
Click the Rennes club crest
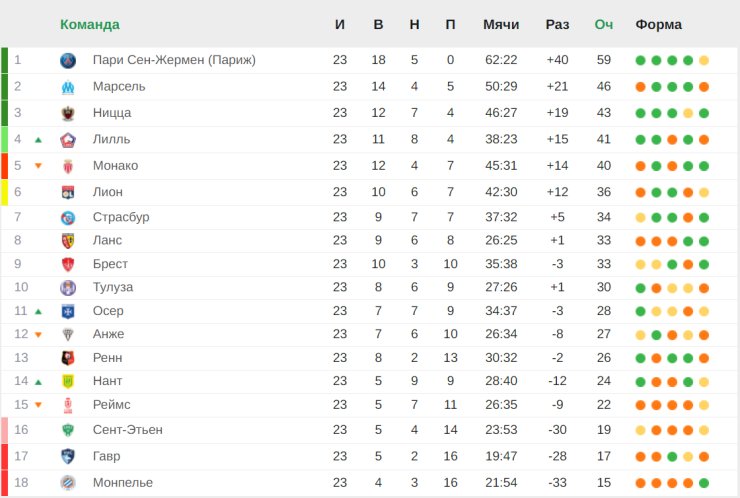point(68,358)
